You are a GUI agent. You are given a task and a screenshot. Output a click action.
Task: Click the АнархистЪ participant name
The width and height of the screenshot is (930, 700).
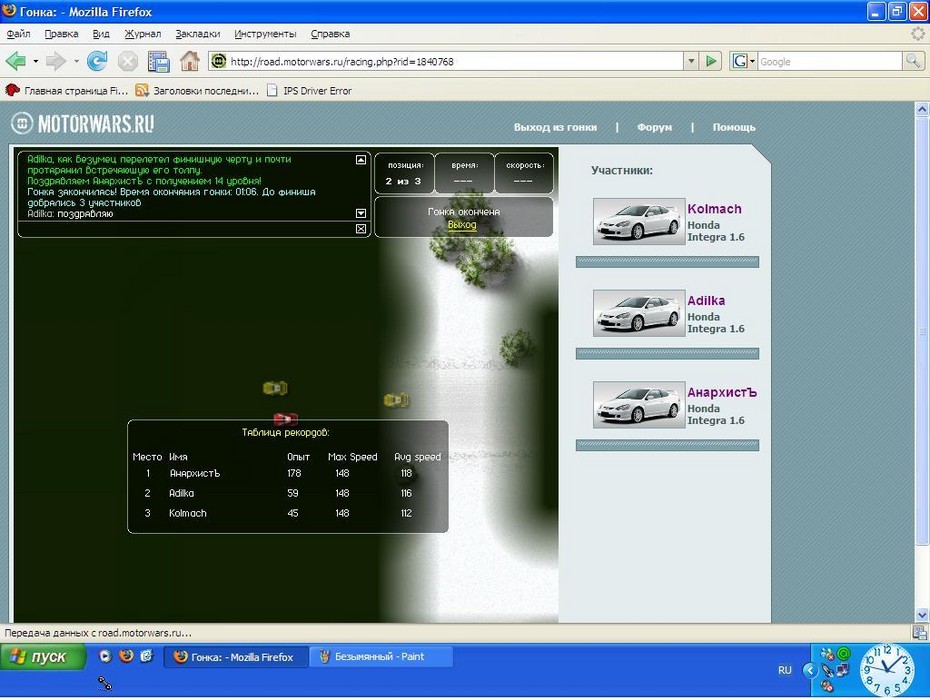click(722, 392)
